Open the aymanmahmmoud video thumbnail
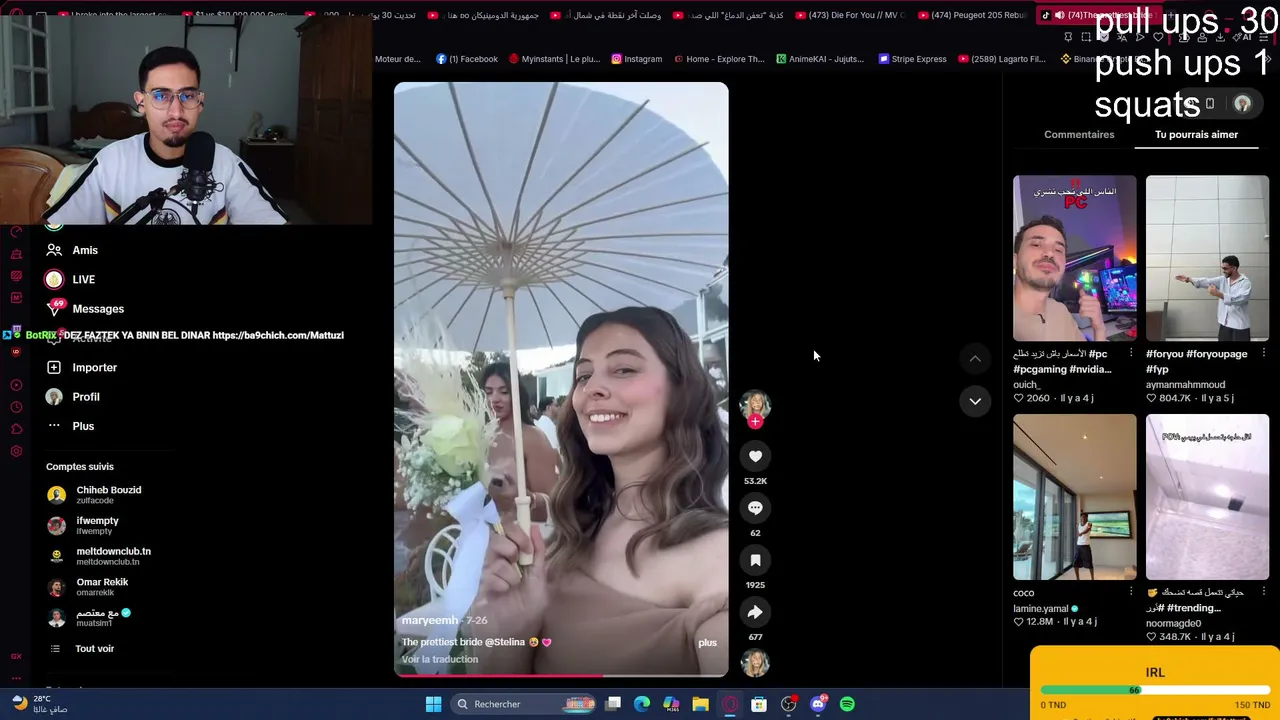This screenshot has width=1280, height=720. [x=1207, y=258]
